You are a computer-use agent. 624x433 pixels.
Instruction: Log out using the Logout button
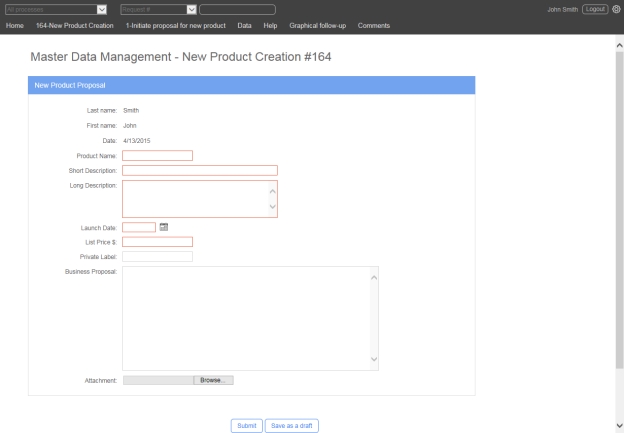tap(590, 9)
